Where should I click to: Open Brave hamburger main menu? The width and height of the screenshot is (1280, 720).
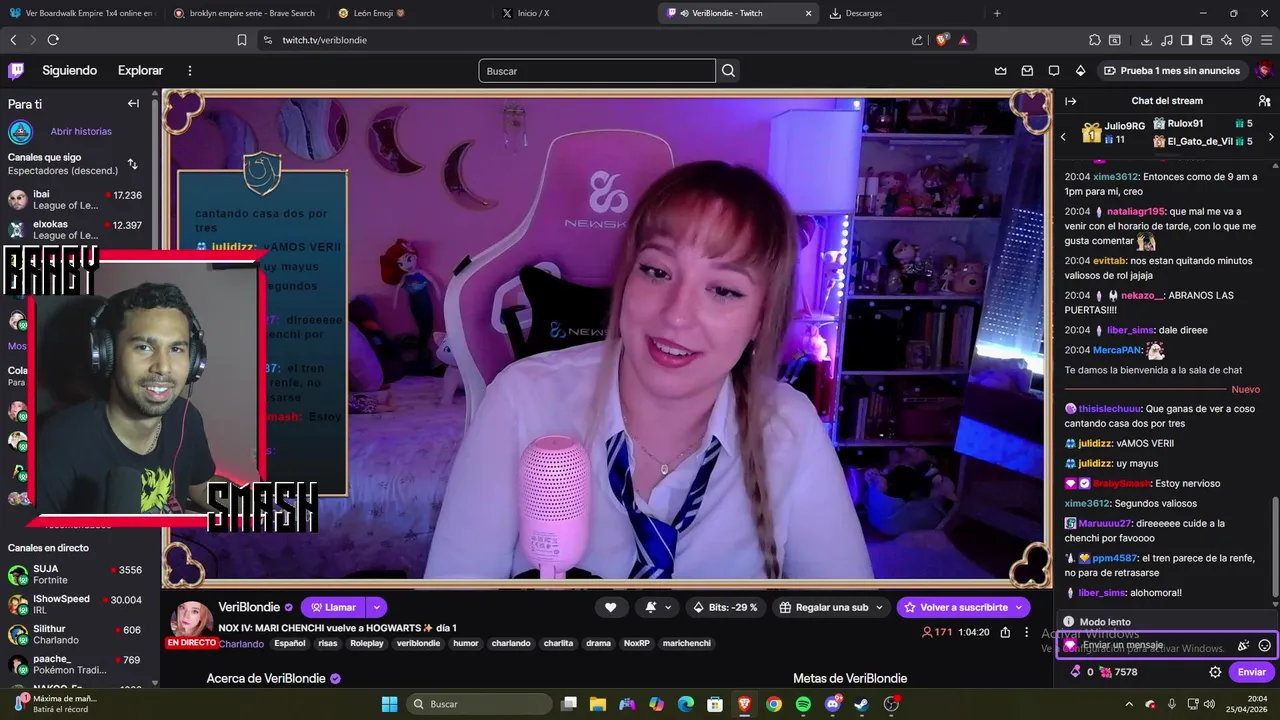(1266, 40)
